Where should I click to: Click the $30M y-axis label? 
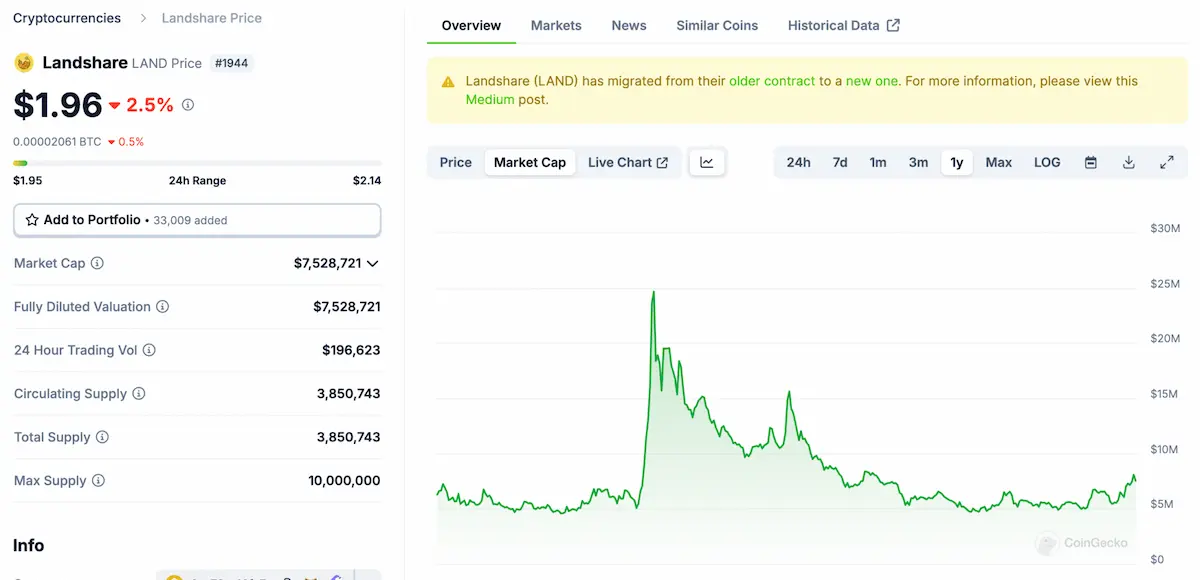click(1165, 229)
